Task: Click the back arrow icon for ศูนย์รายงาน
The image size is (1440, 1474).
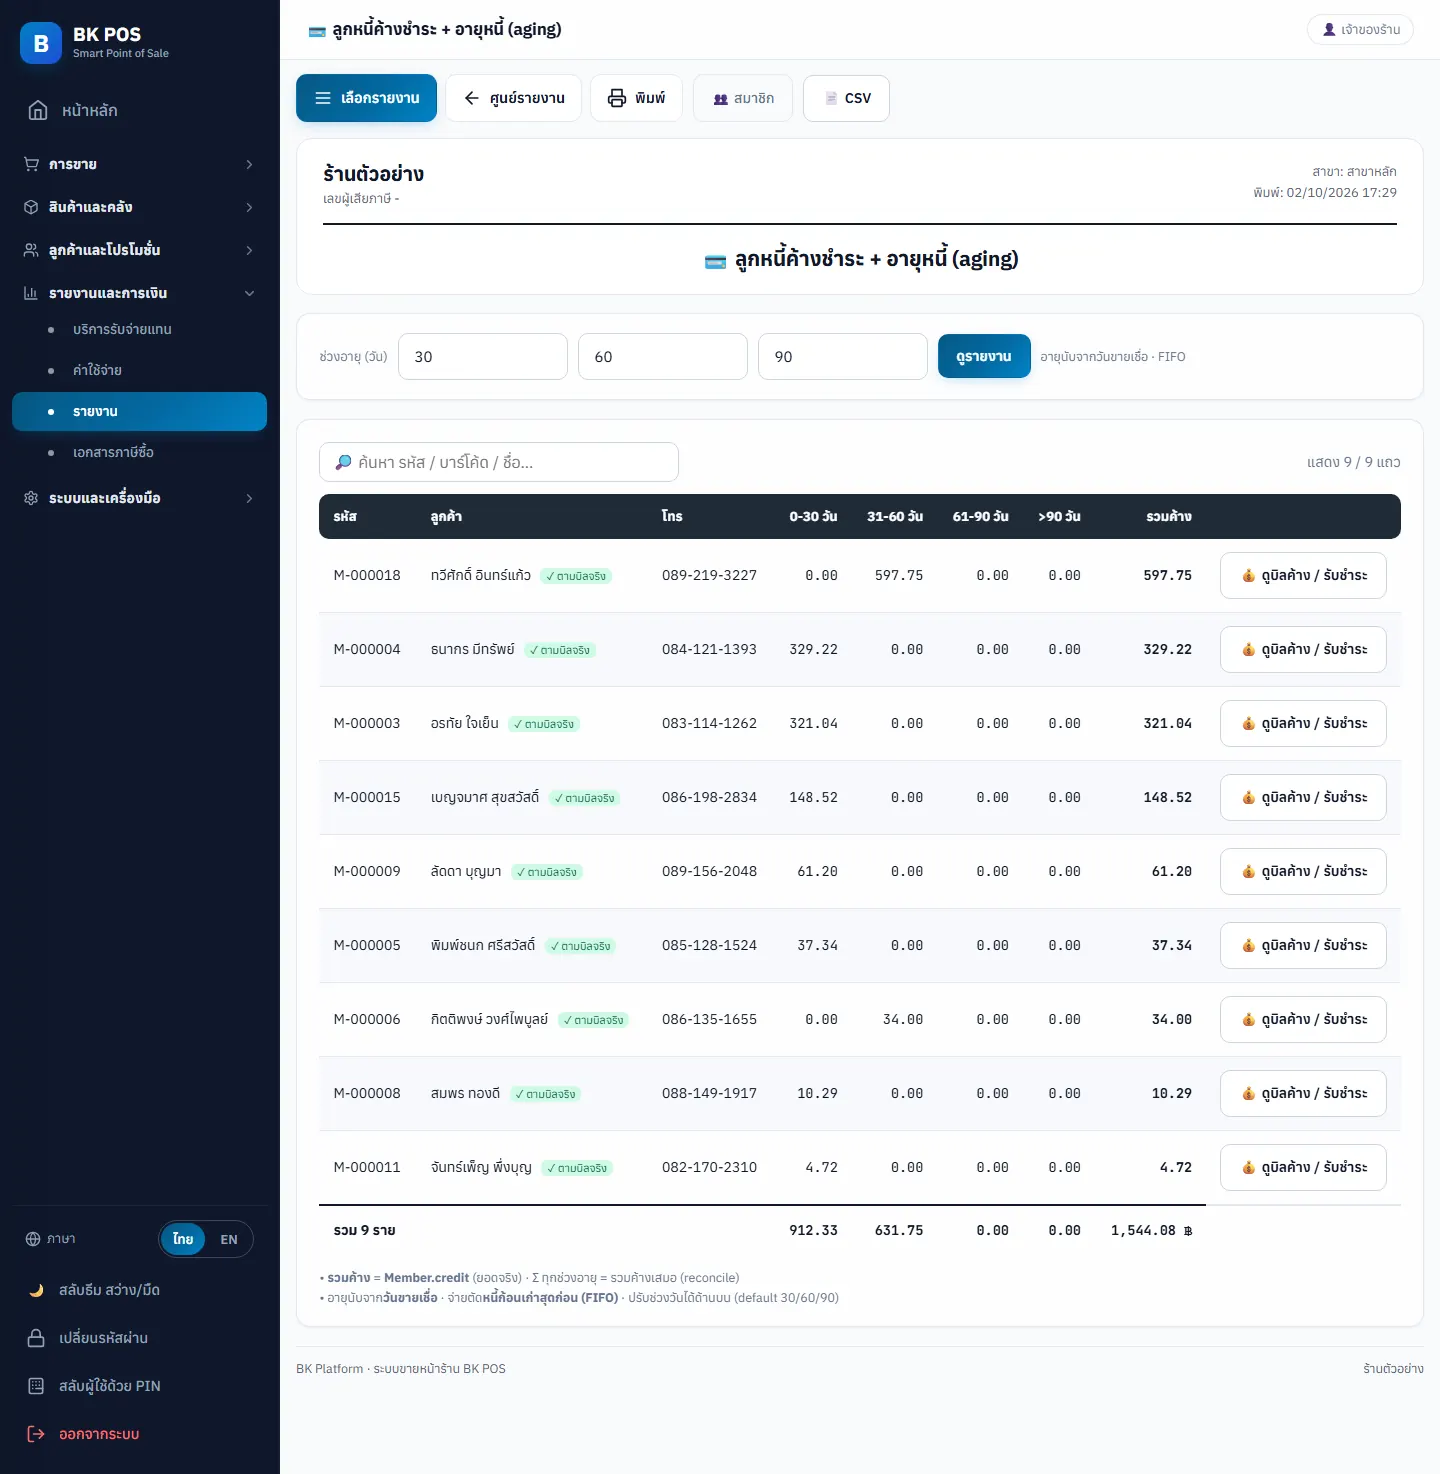Action: [472, 98]
